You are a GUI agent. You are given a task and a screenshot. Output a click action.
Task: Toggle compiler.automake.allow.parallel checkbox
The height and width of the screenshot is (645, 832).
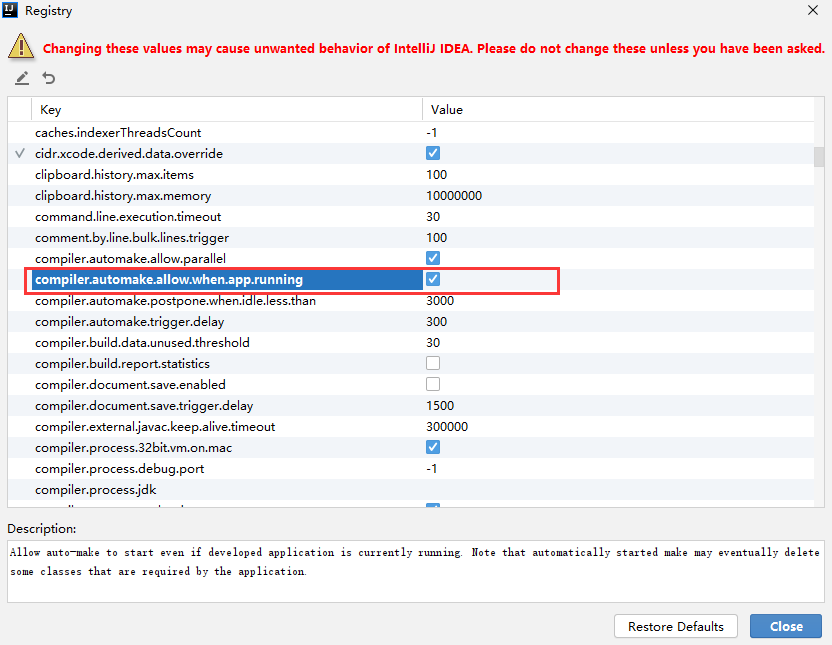point(433,258)
